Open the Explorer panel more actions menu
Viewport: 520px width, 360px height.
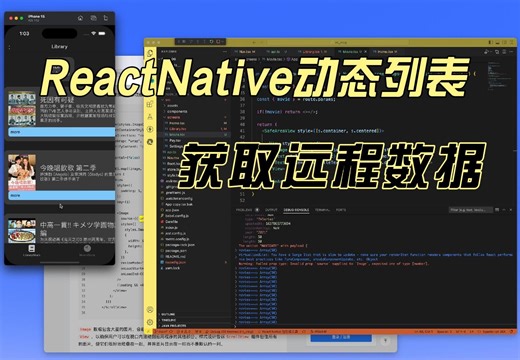225,52
